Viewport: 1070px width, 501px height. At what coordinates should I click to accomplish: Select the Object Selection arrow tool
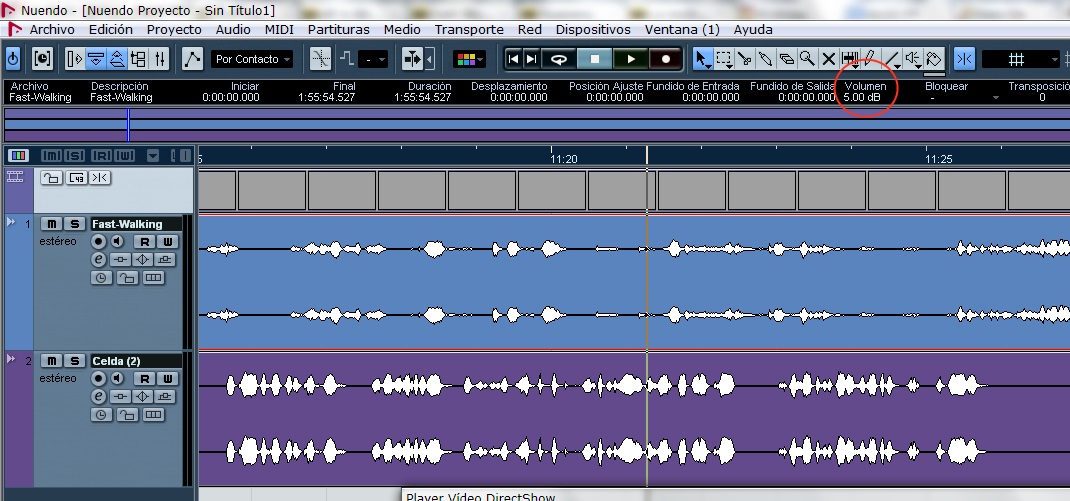(703, 59)
